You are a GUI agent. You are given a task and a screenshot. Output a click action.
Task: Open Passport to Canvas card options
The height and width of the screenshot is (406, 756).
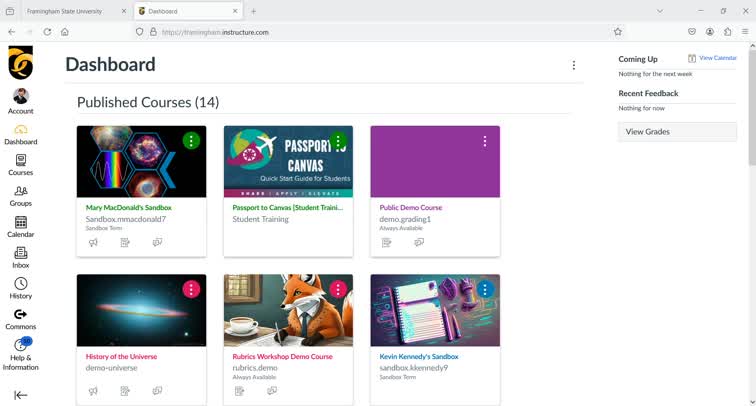tap(338, 141)
